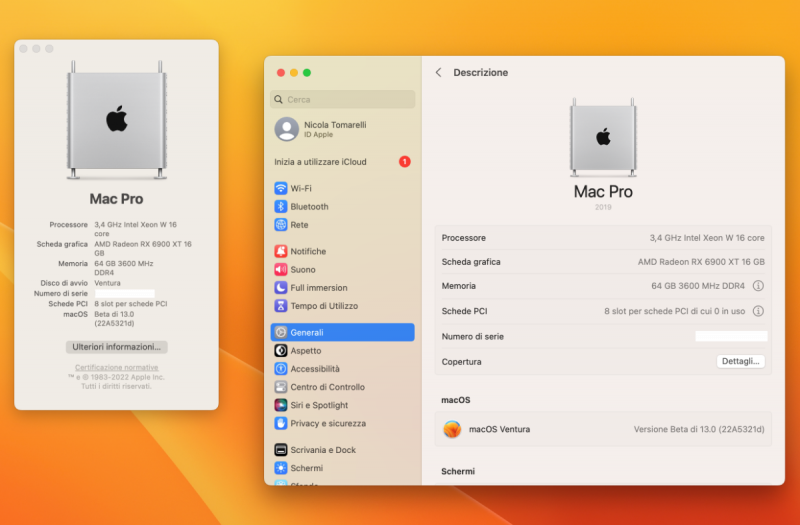Open the Copertura Dettagli button
Screen dimensions: 800x525
tap(740, 361)
